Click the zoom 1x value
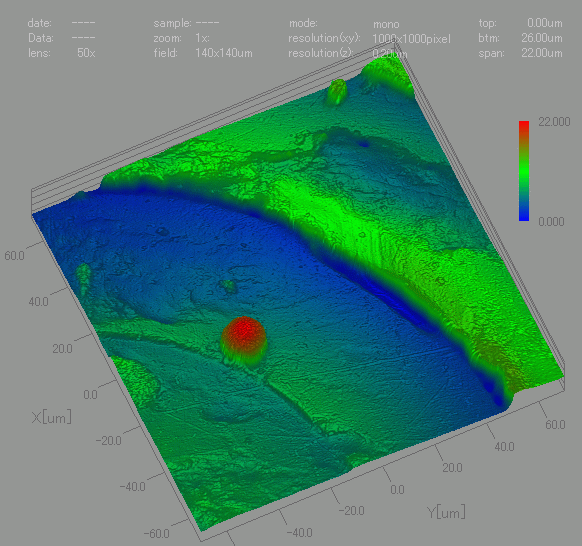Screen dimensions: 582x546 click(x=202, y=38)
